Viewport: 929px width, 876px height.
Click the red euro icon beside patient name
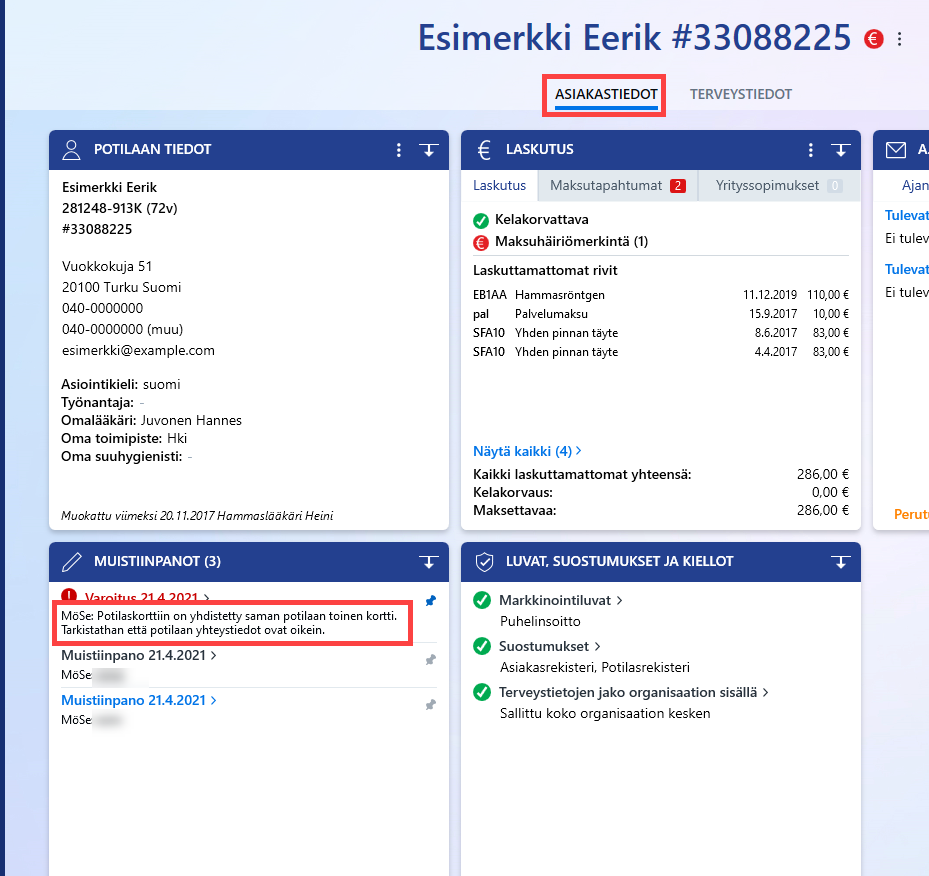tap(873, 39)
